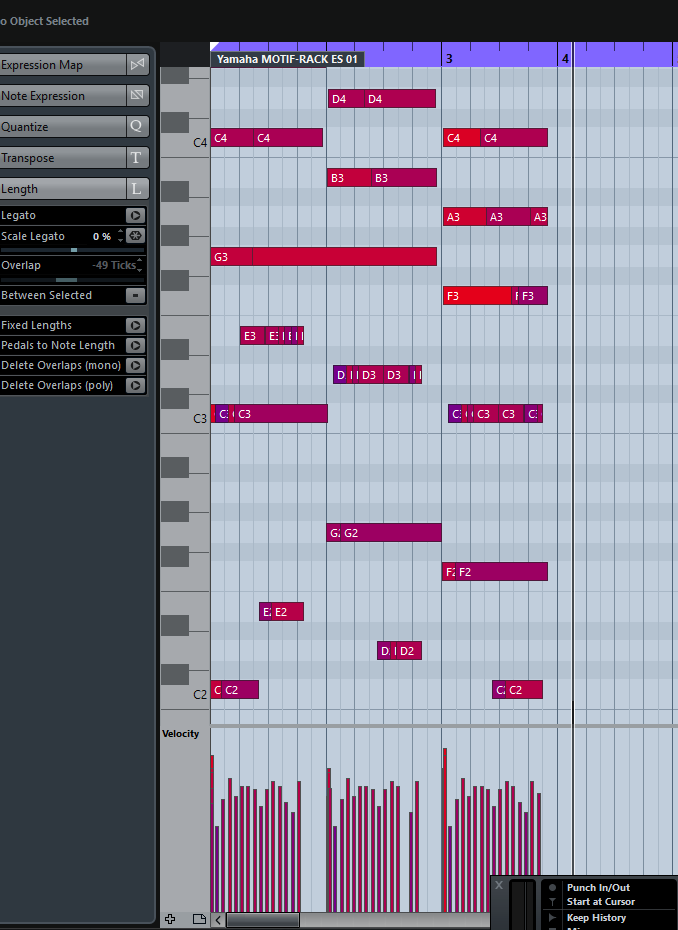Click the C3 piano key

(x=185, y=419)
